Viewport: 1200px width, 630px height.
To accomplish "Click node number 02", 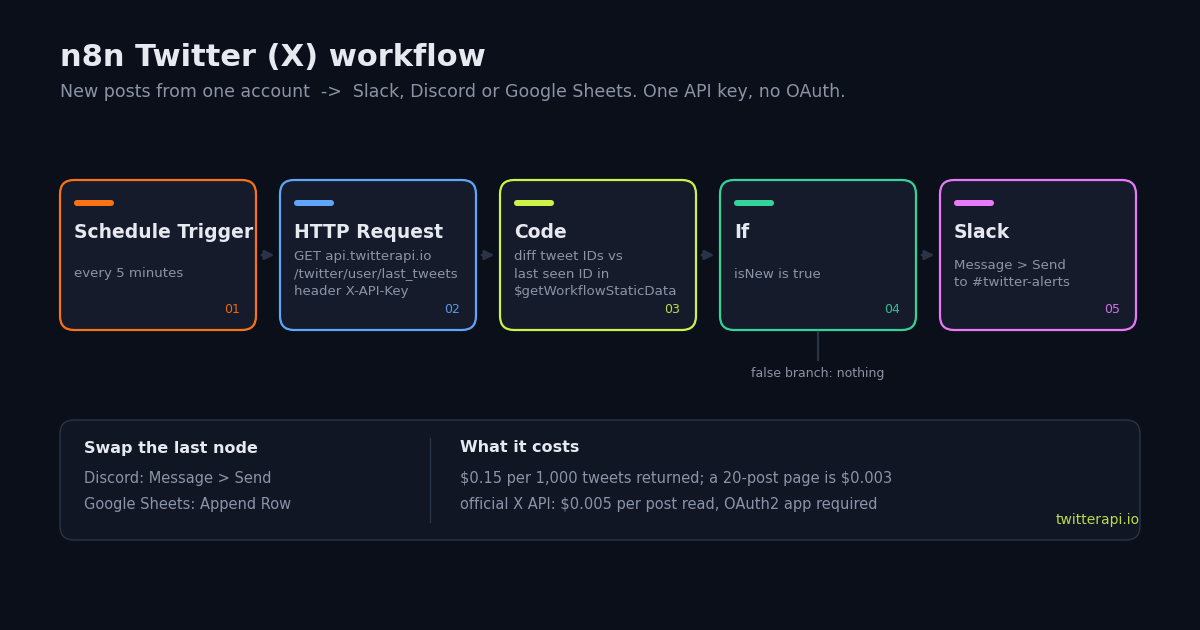I will point(452,310).
